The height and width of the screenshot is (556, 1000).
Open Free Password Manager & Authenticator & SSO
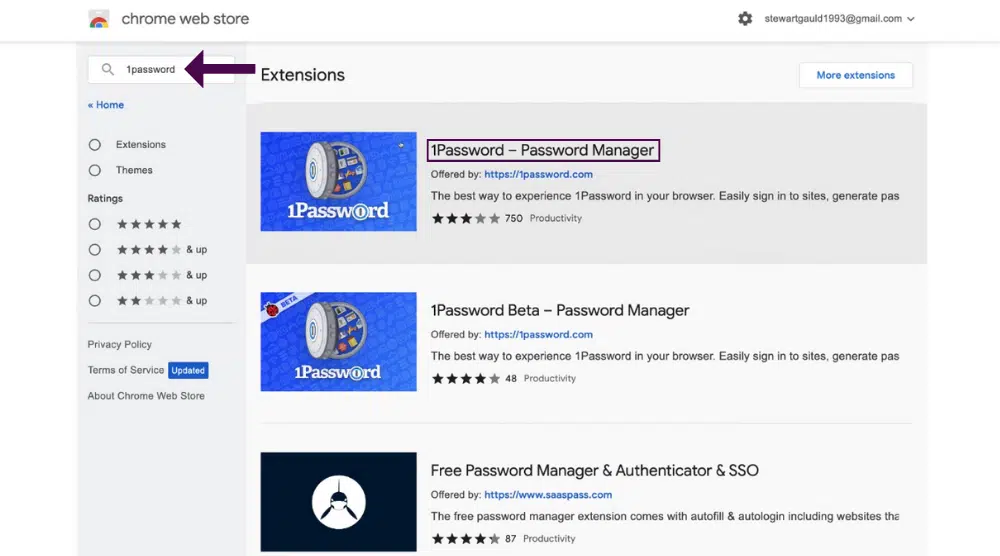pyautogui.click(x=594, y=471)
